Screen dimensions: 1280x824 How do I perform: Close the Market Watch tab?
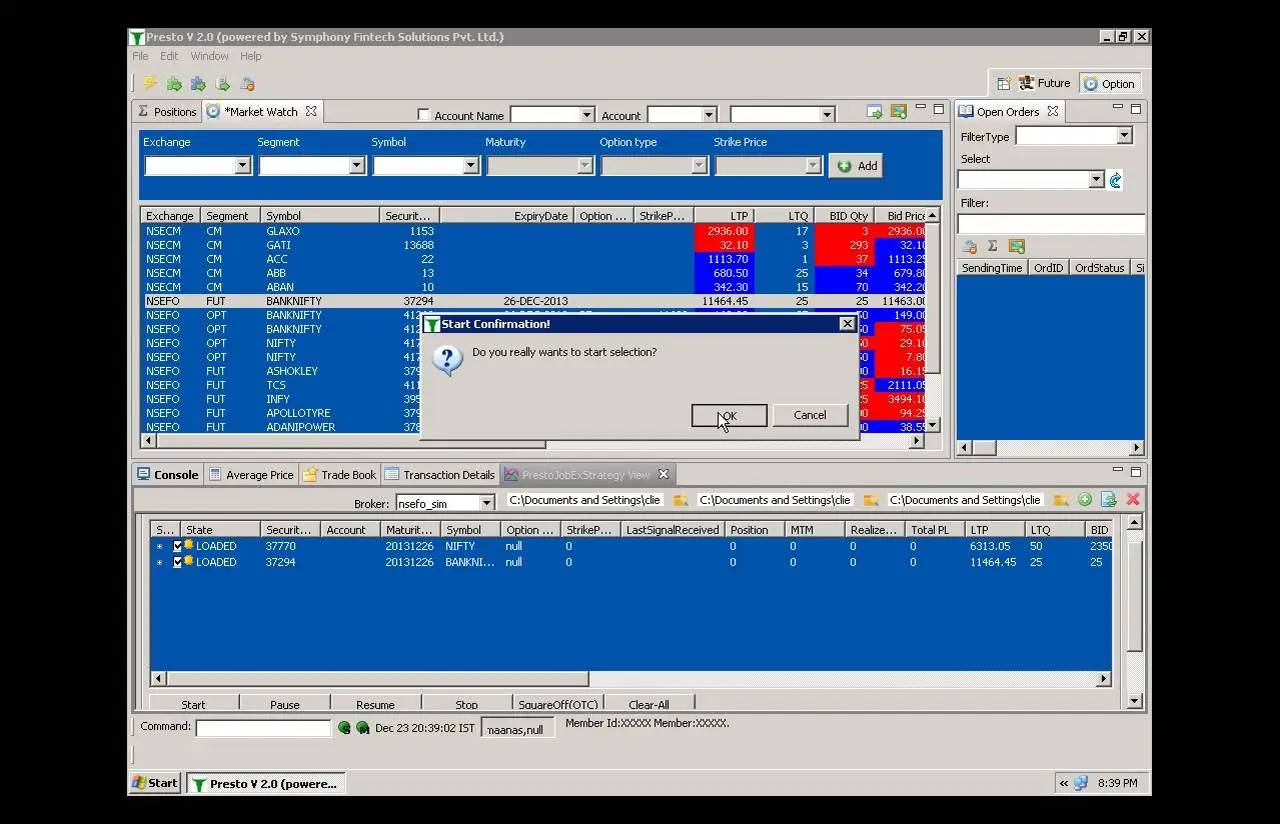pyautogui.click(x=311, y=111)
